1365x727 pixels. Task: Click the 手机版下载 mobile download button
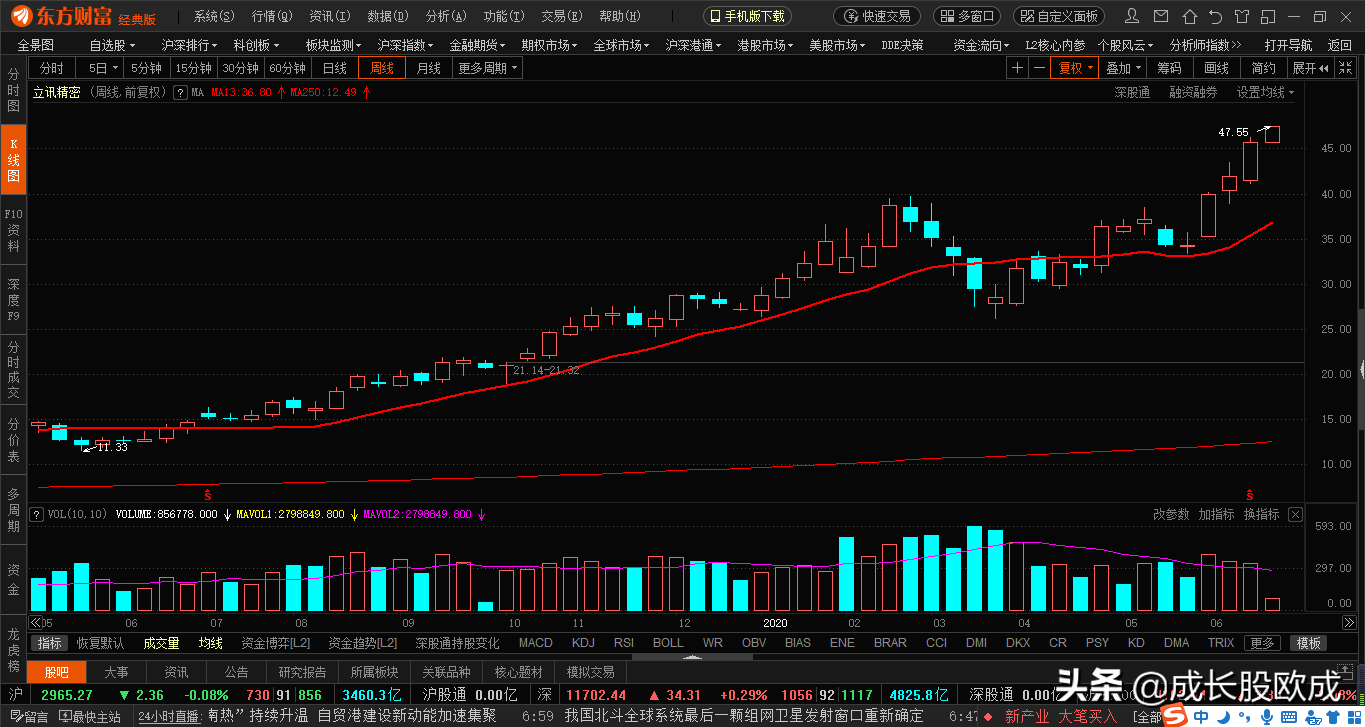click(748, 16)
